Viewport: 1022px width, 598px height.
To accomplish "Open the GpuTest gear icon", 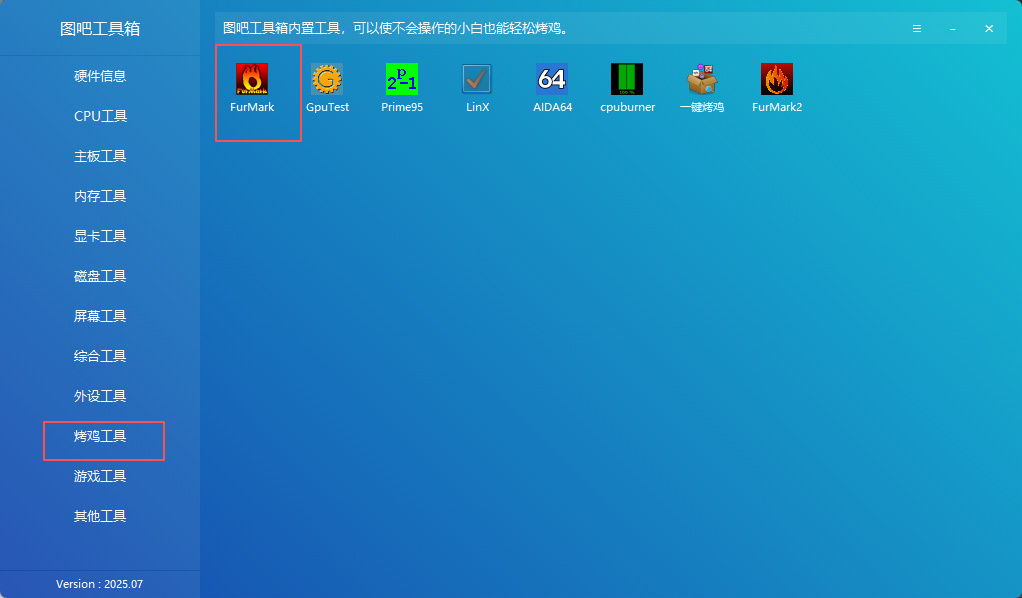I will tap(327, 79).
